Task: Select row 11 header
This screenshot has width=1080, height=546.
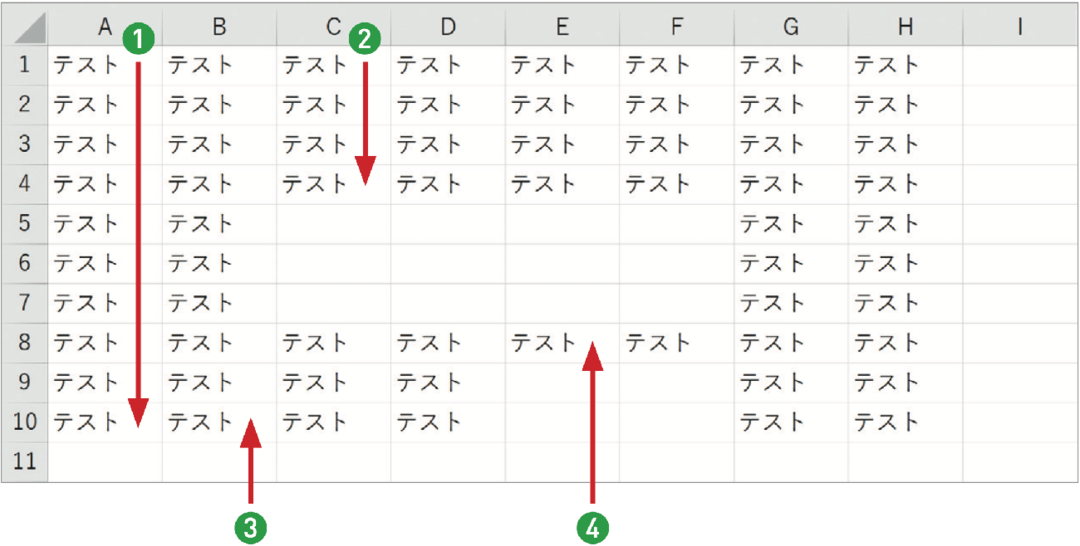Action: click(x=25, y=461)
